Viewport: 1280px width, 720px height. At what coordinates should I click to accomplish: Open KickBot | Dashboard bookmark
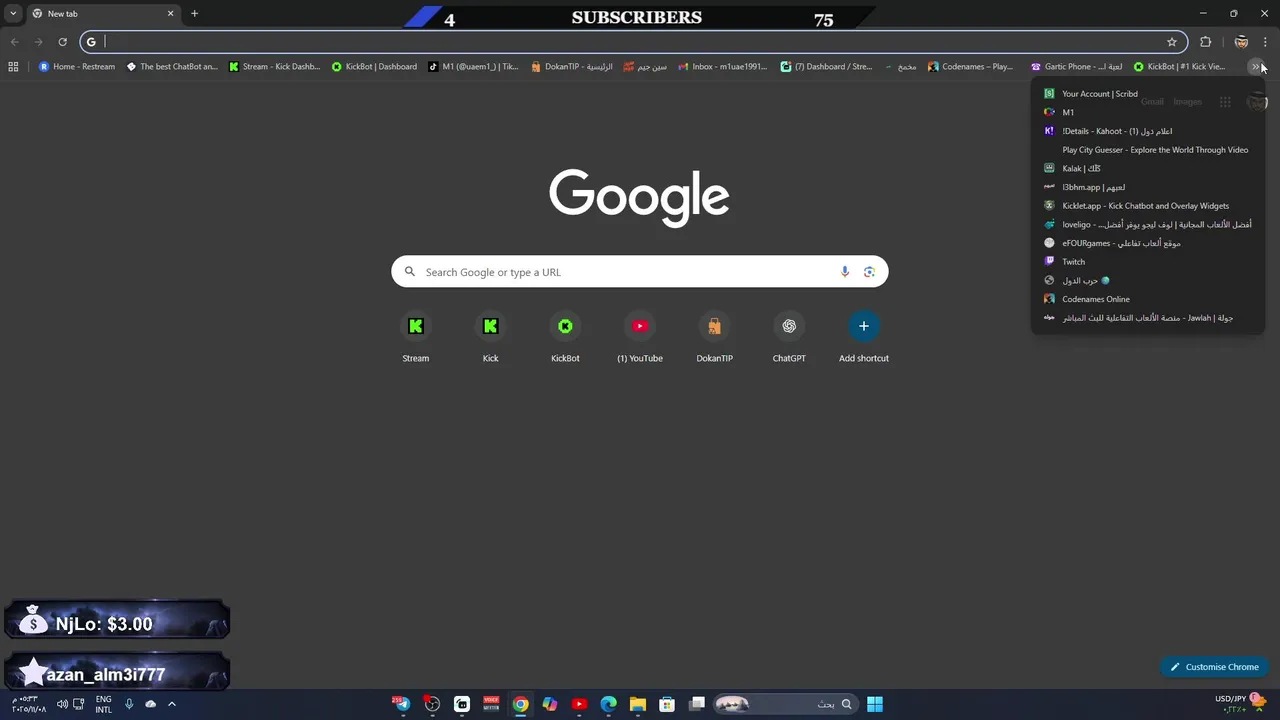(375, 67)
